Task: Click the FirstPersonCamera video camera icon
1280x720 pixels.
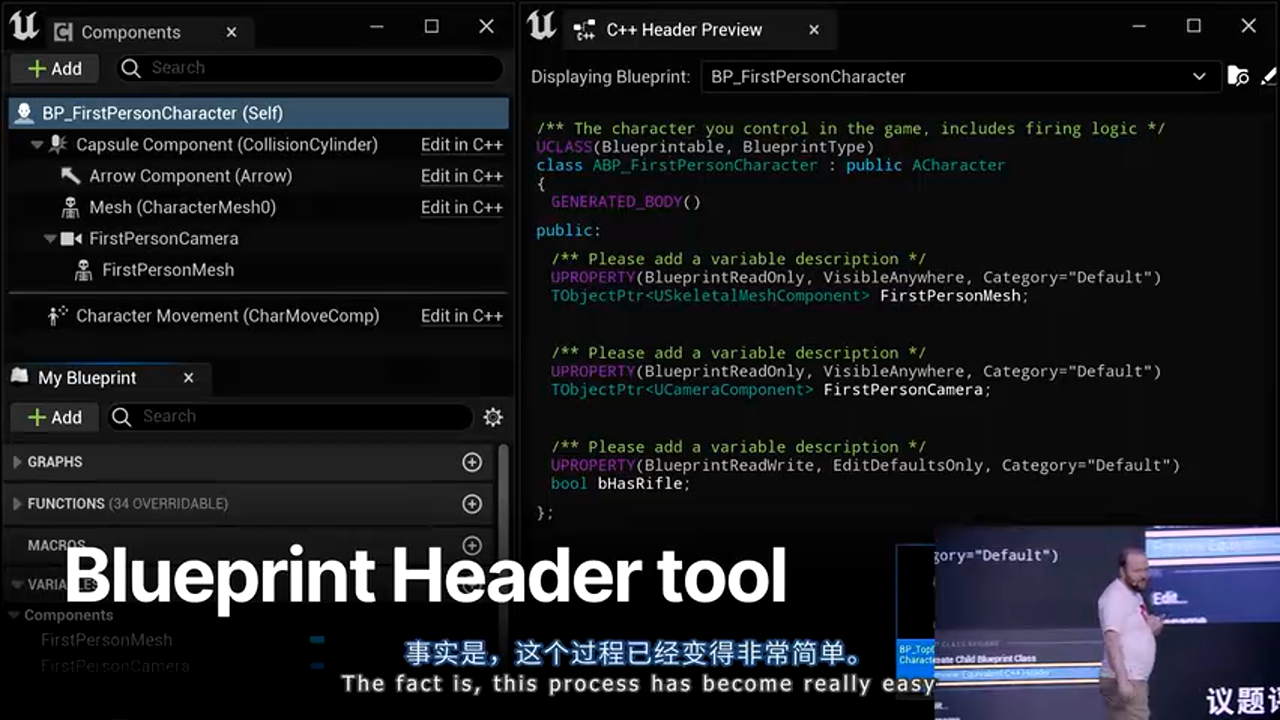Action: tap(71, 239)
